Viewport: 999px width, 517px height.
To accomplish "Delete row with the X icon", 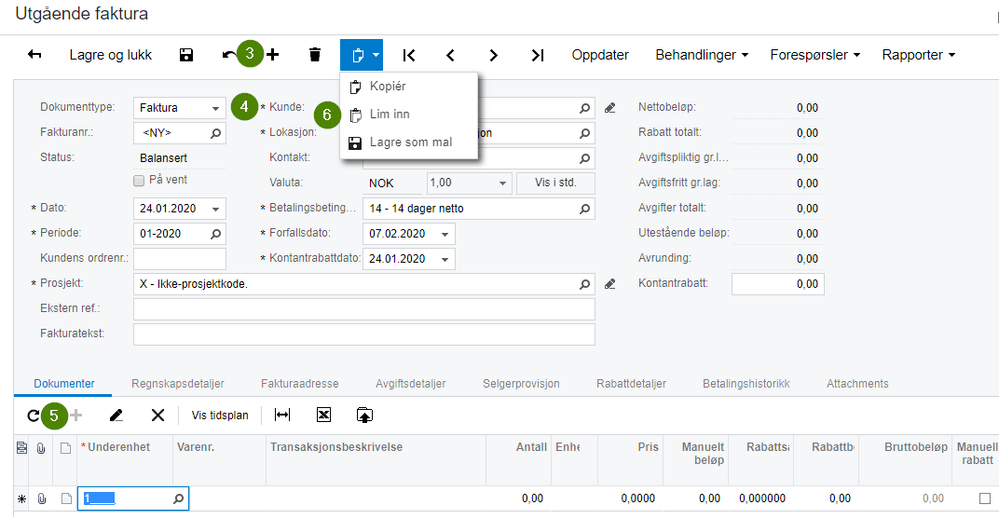I will coord(157,414).
